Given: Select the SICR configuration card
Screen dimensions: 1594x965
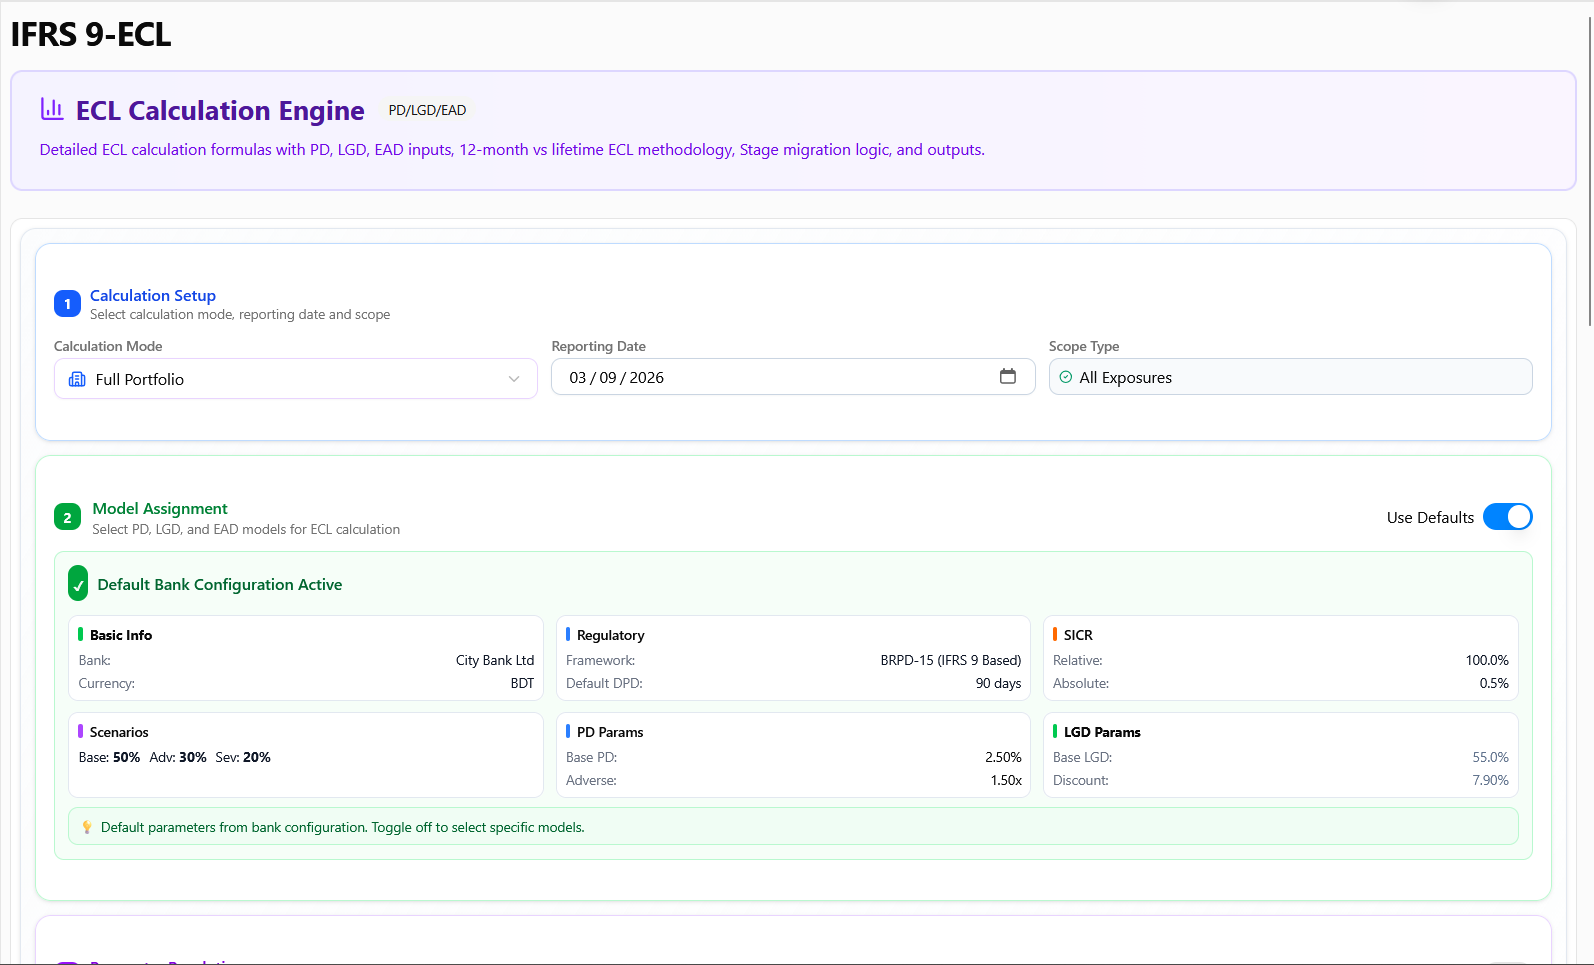Looking at the screenshot, I should (1280, 658).
